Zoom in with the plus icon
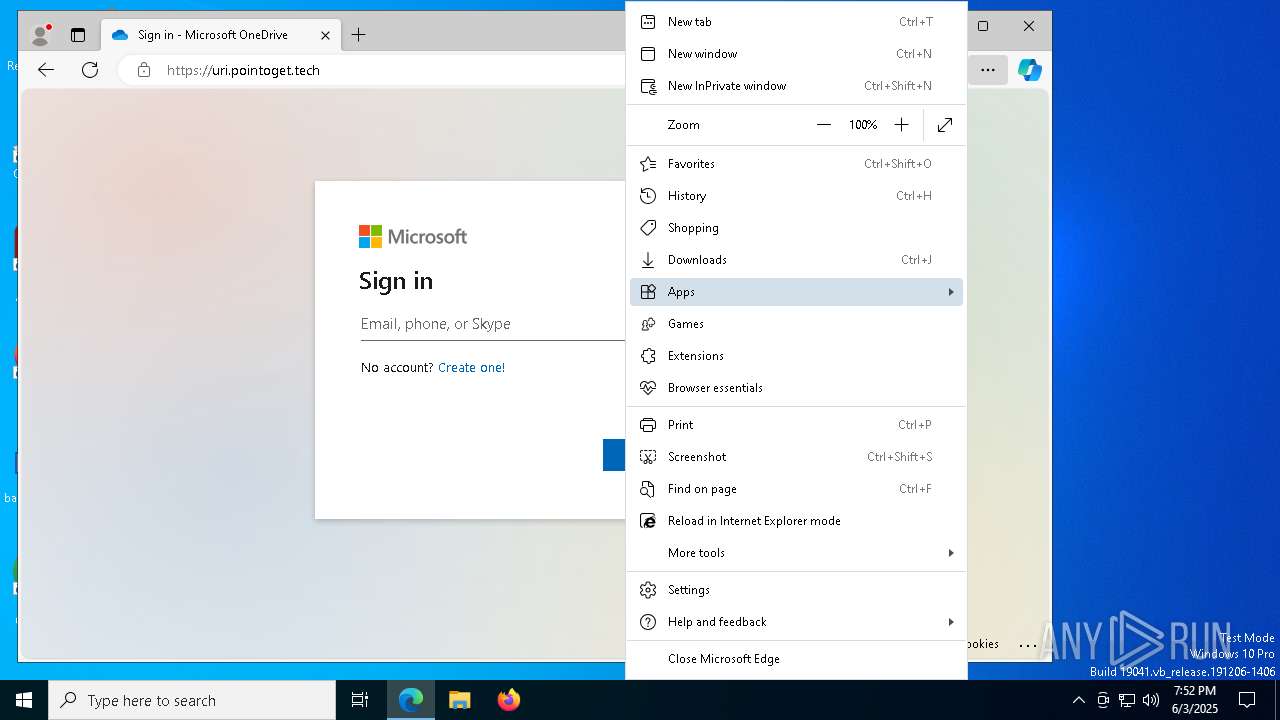Image resolution: width=1280 pixels, height=720 pixels. tap(901, 125)
